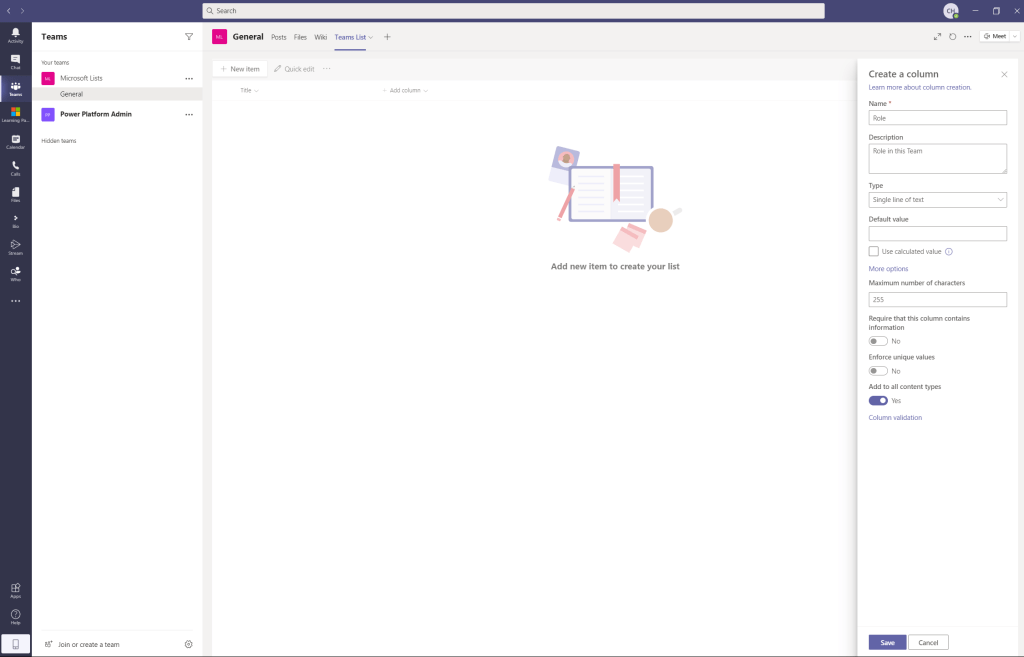Open the Calls icon
This screenshot has width=1024, height=657.
[15, 167]
